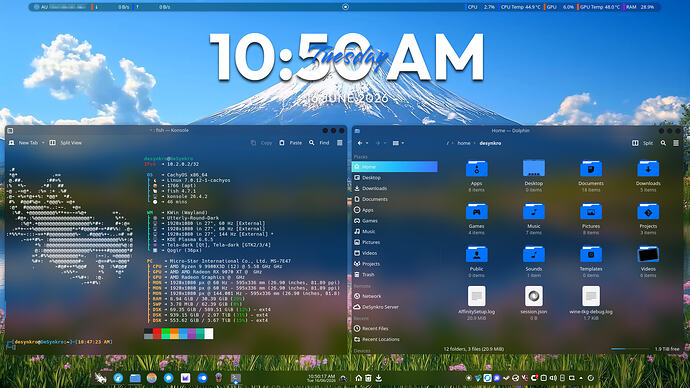This screenshot has width=690, height=388.
Task: Go back in Dolphin
Action: tap(360, 143)
